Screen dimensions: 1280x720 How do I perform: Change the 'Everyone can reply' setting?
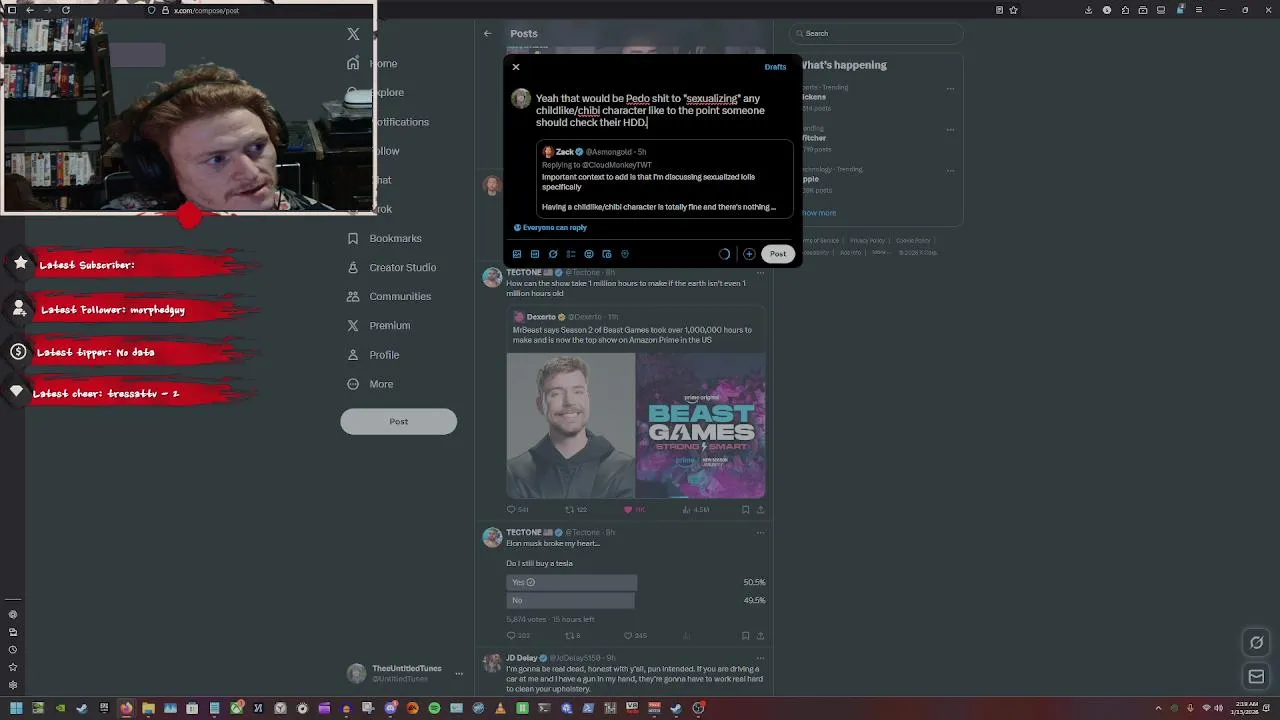click(x=550, y=228)
